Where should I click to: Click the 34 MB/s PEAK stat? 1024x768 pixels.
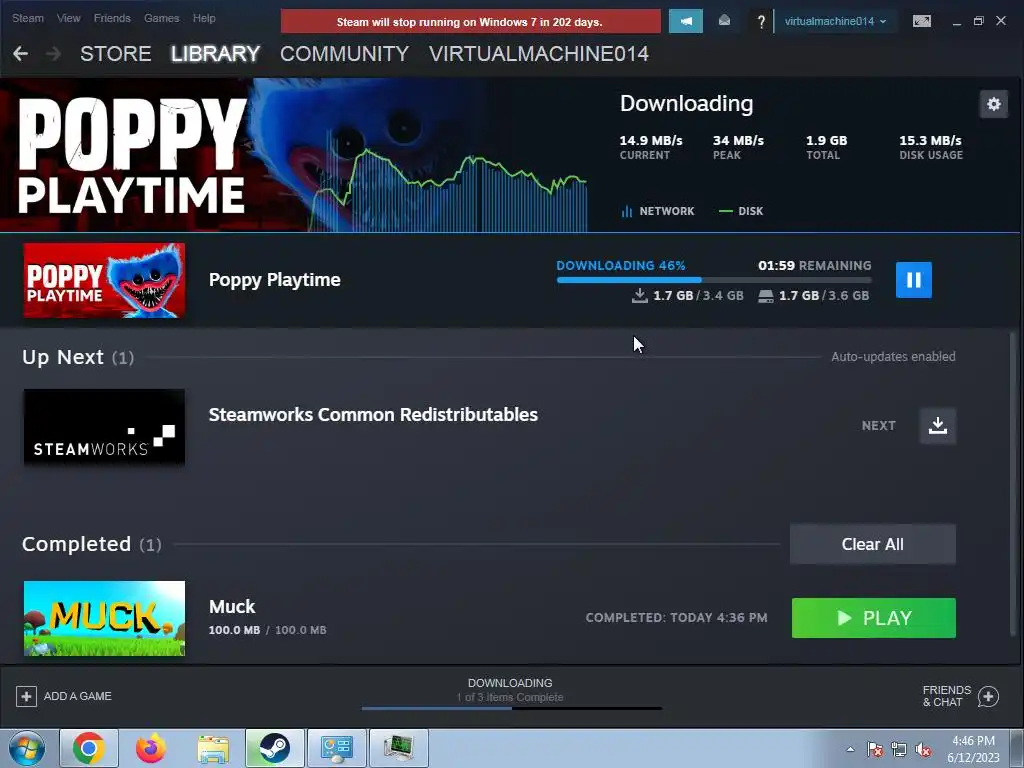click(x=738, y=147)
